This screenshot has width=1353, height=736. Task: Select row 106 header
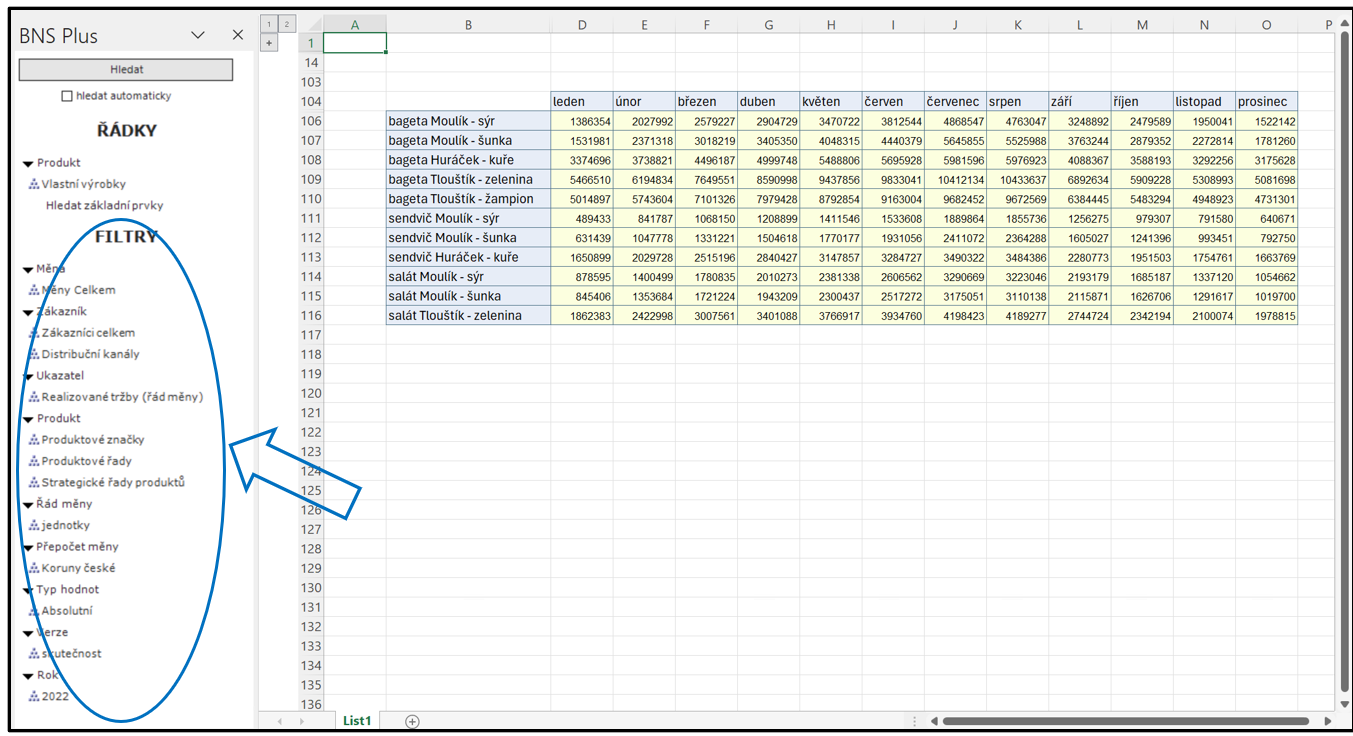point(310,121)
